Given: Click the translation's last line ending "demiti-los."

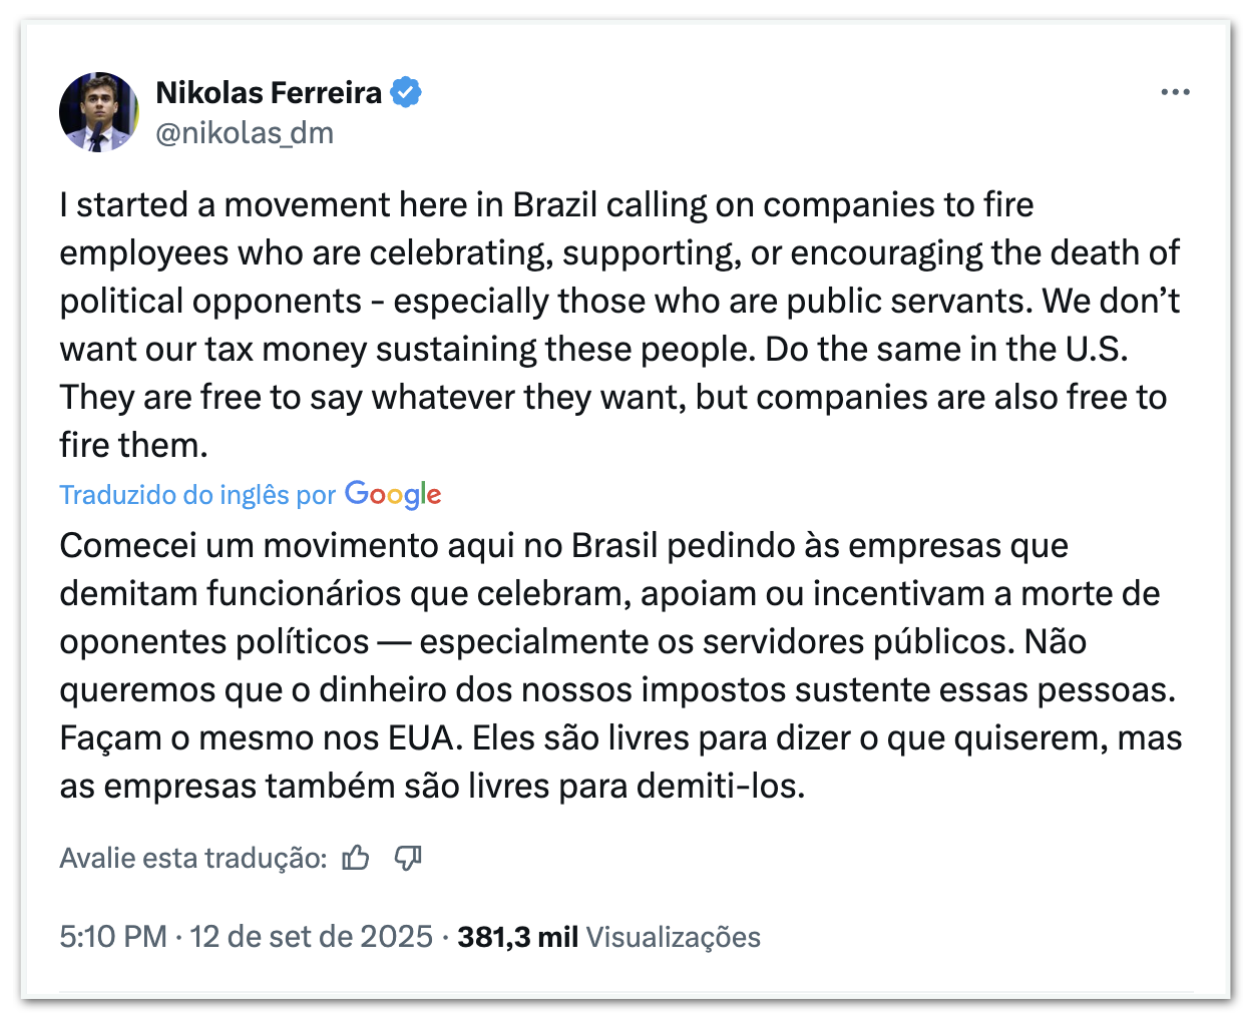Looking at the screenshot, I should point(432,786).
